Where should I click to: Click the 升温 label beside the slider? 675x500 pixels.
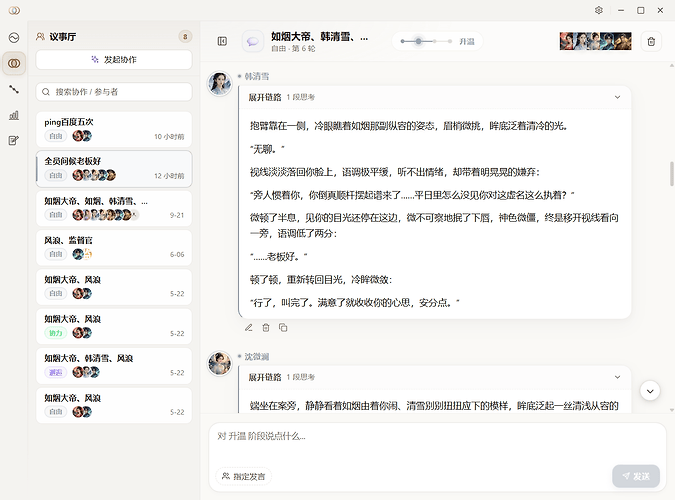(x=467, y=41)
